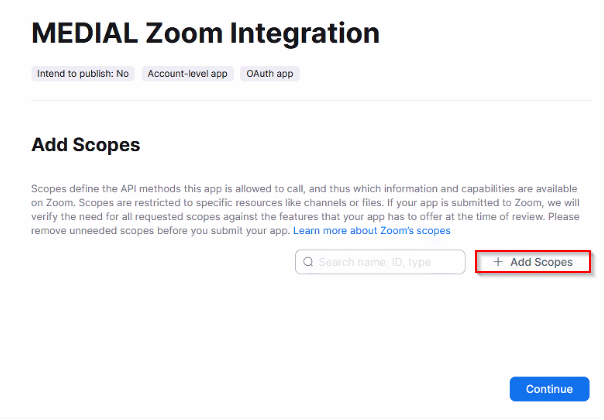This screenshot has width=604, height=420.
Task: Click the Add Scopes section heading
Action: tap(86, 145)
